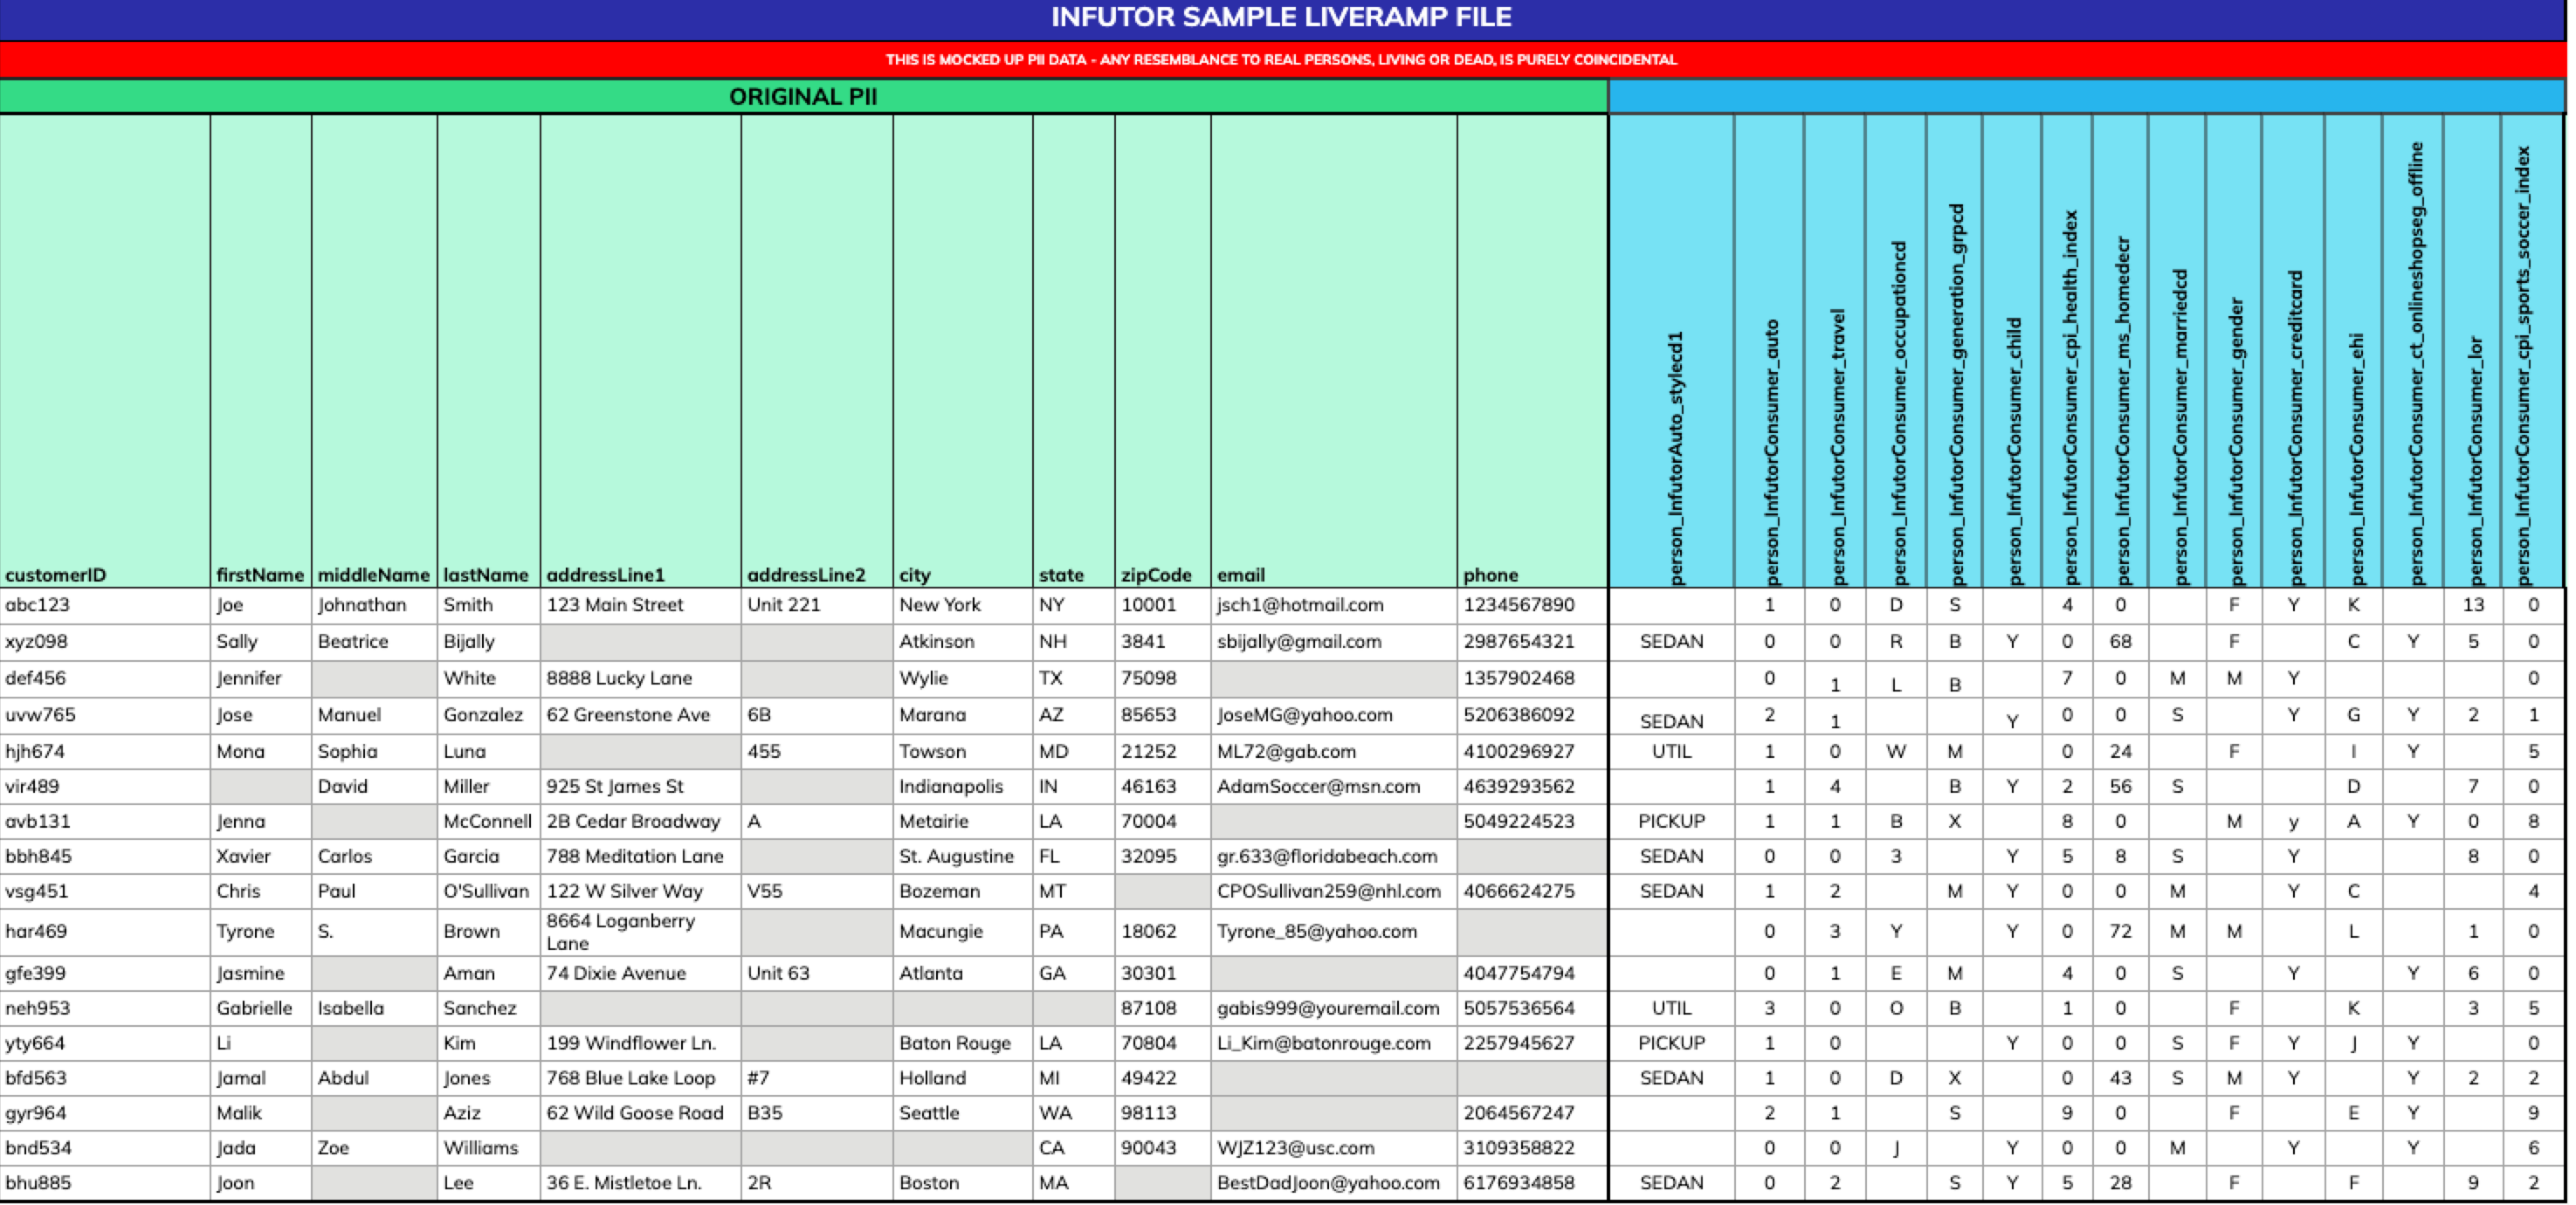Select address cell 768 Blue Lake Loop
Screen dimensions: 2576x1205
tap(641, 1078)
